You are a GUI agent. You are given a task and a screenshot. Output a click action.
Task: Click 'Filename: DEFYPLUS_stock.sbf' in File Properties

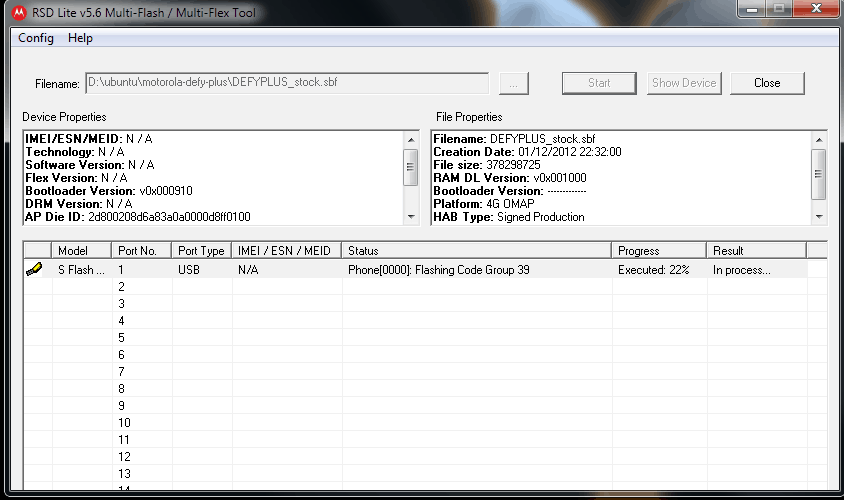[x=515, y=139]
